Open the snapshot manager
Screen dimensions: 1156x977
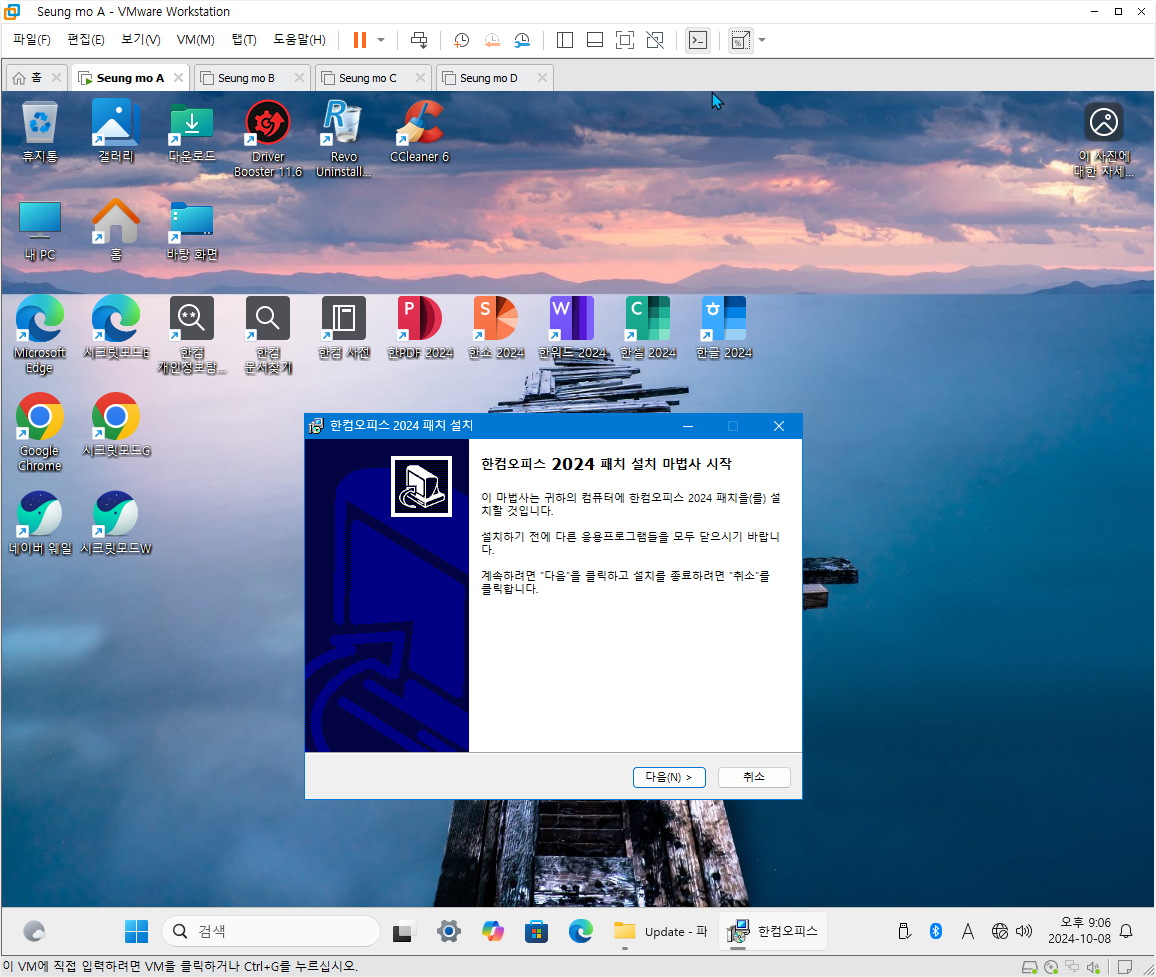[522, 40]
